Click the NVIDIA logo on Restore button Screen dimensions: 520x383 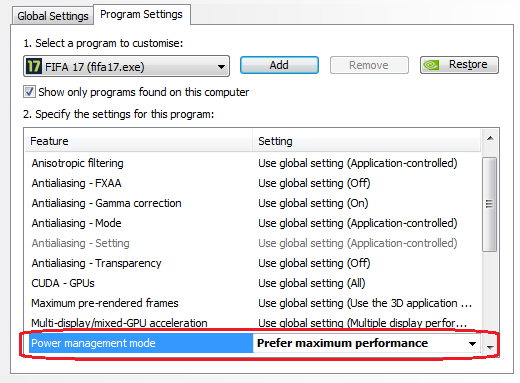tap(431, 65)
